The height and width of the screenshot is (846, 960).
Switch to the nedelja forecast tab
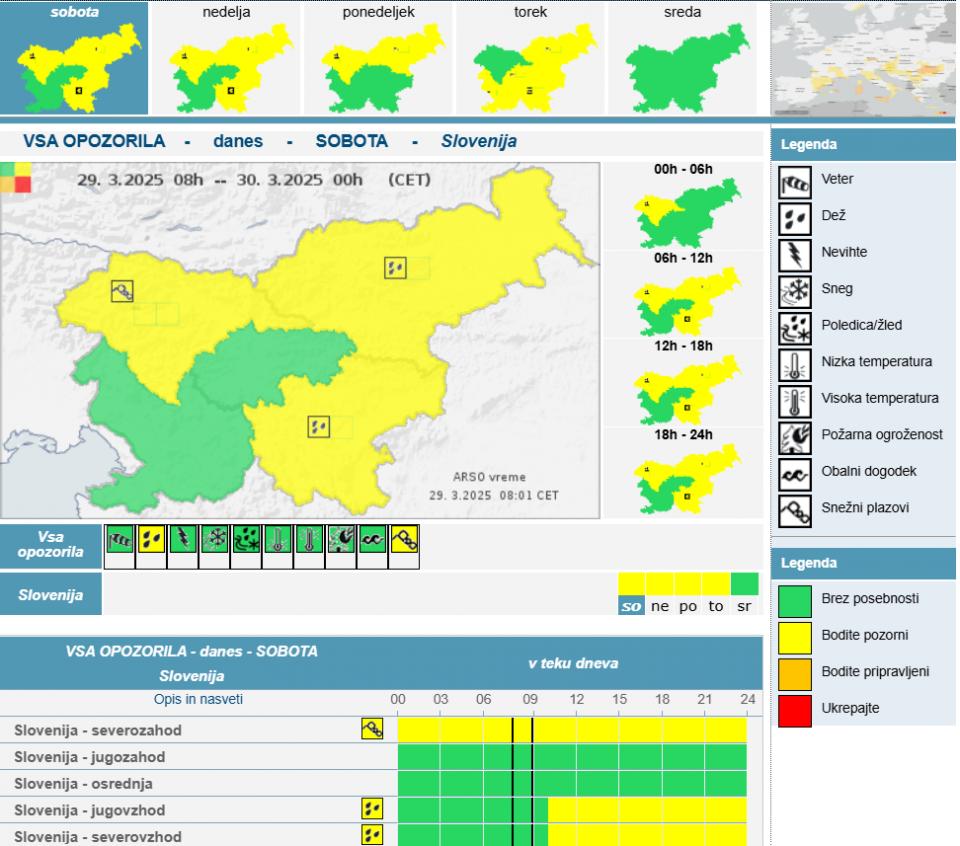tap(226, 58)
